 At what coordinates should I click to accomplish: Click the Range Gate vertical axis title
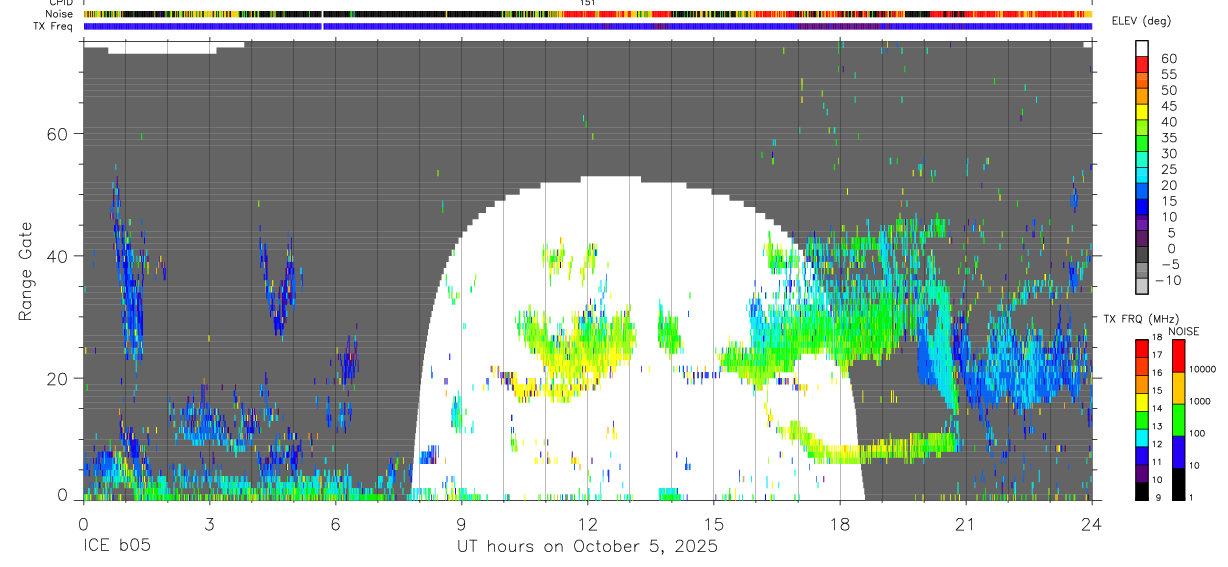coord(25,273)
